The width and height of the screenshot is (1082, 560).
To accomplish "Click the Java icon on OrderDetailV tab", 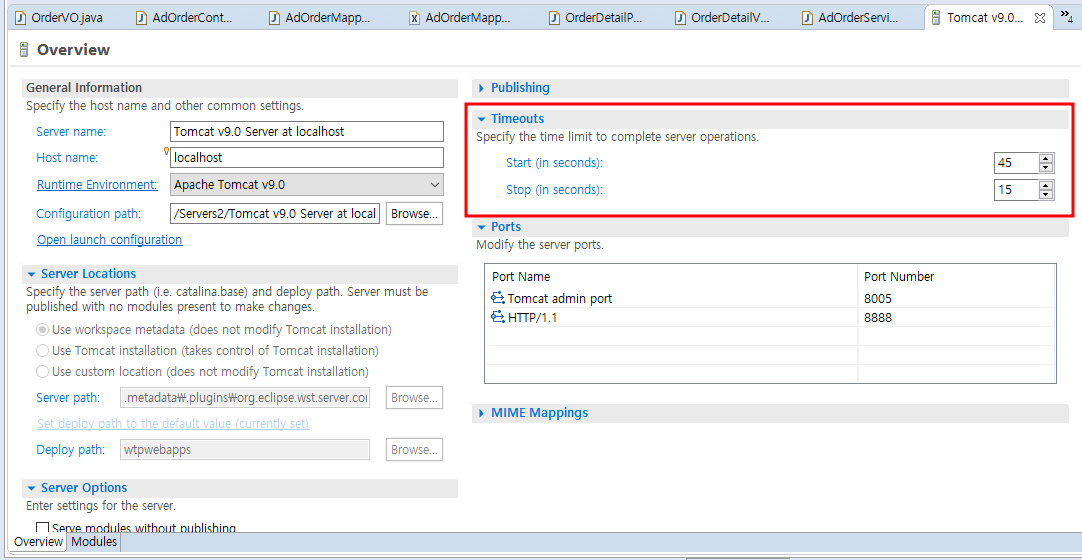I will [x=680, y=18].
